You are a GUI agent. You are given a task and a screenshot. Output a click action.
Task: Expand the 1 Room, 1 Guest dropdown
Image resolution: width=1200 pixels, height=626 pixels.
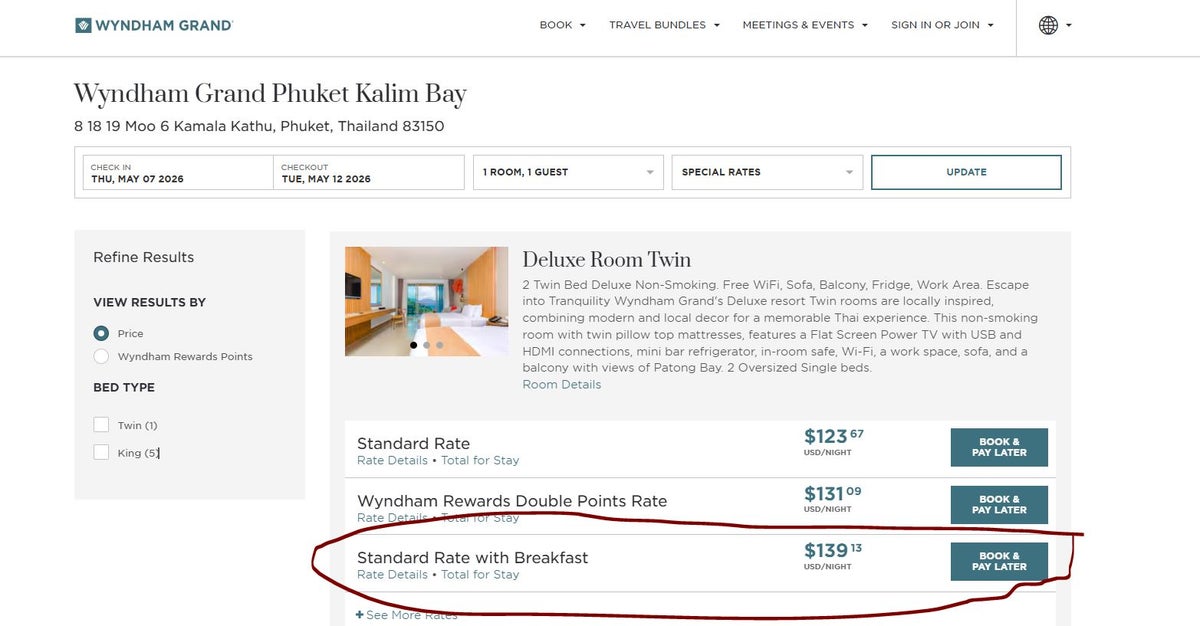(x=568, y=172)
